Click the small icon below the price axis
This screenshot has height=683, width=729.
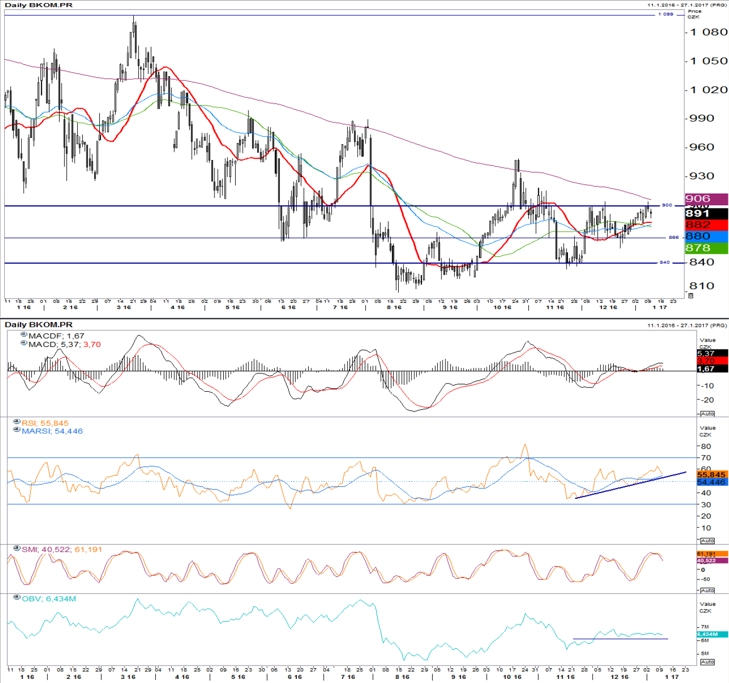coord(691,295)
